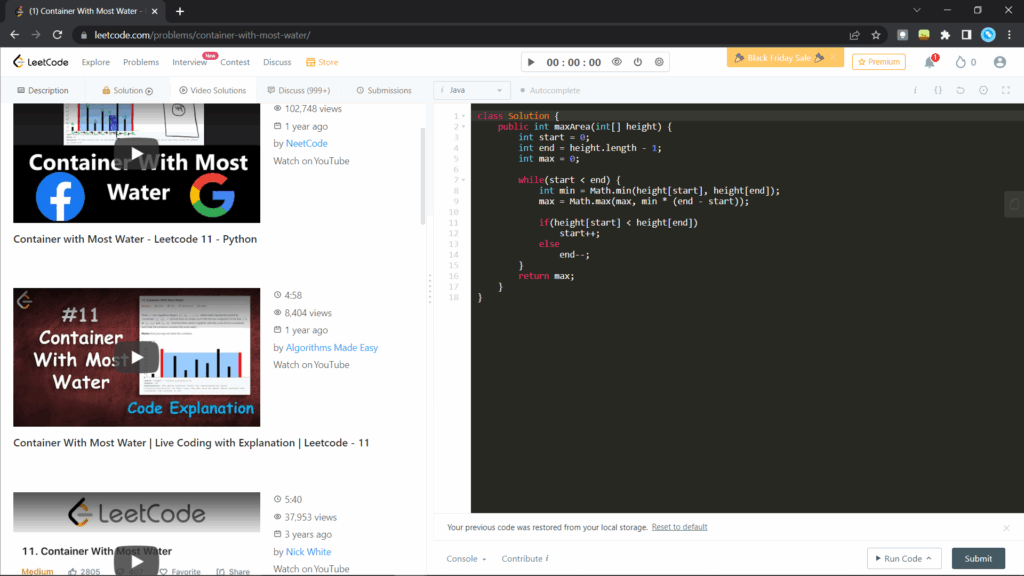Start the timer with play icon
This screenshot has height=576, width=1024.
531,62
